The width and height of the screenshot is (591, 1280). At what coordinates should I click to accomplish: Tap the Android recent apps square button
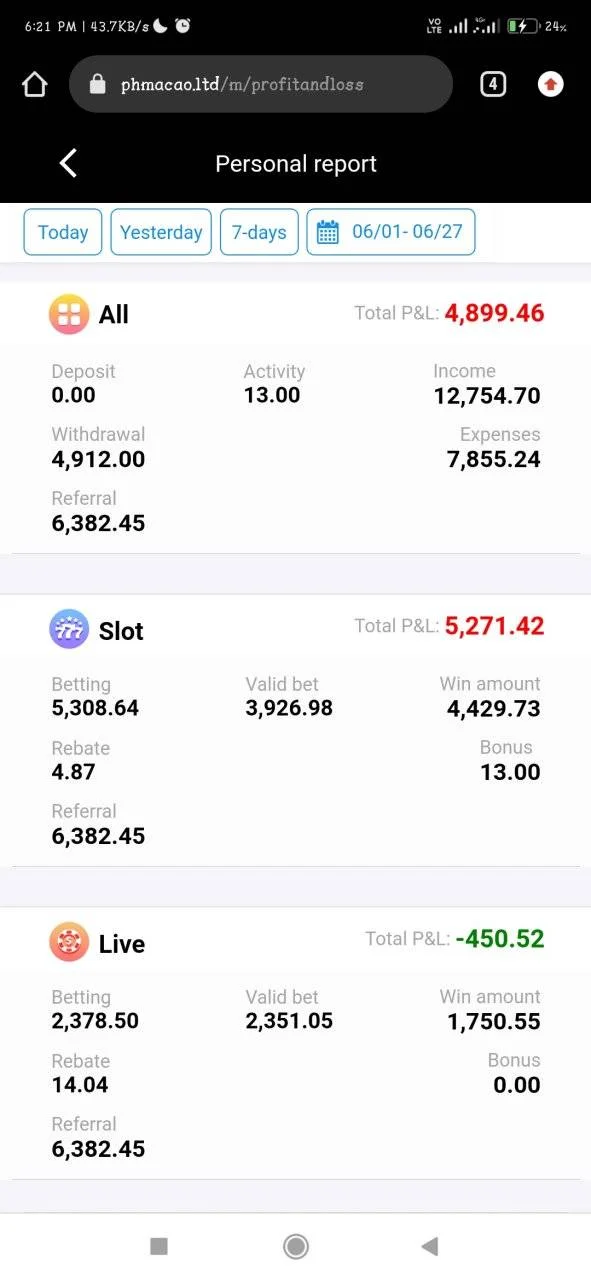[158, 1246]
